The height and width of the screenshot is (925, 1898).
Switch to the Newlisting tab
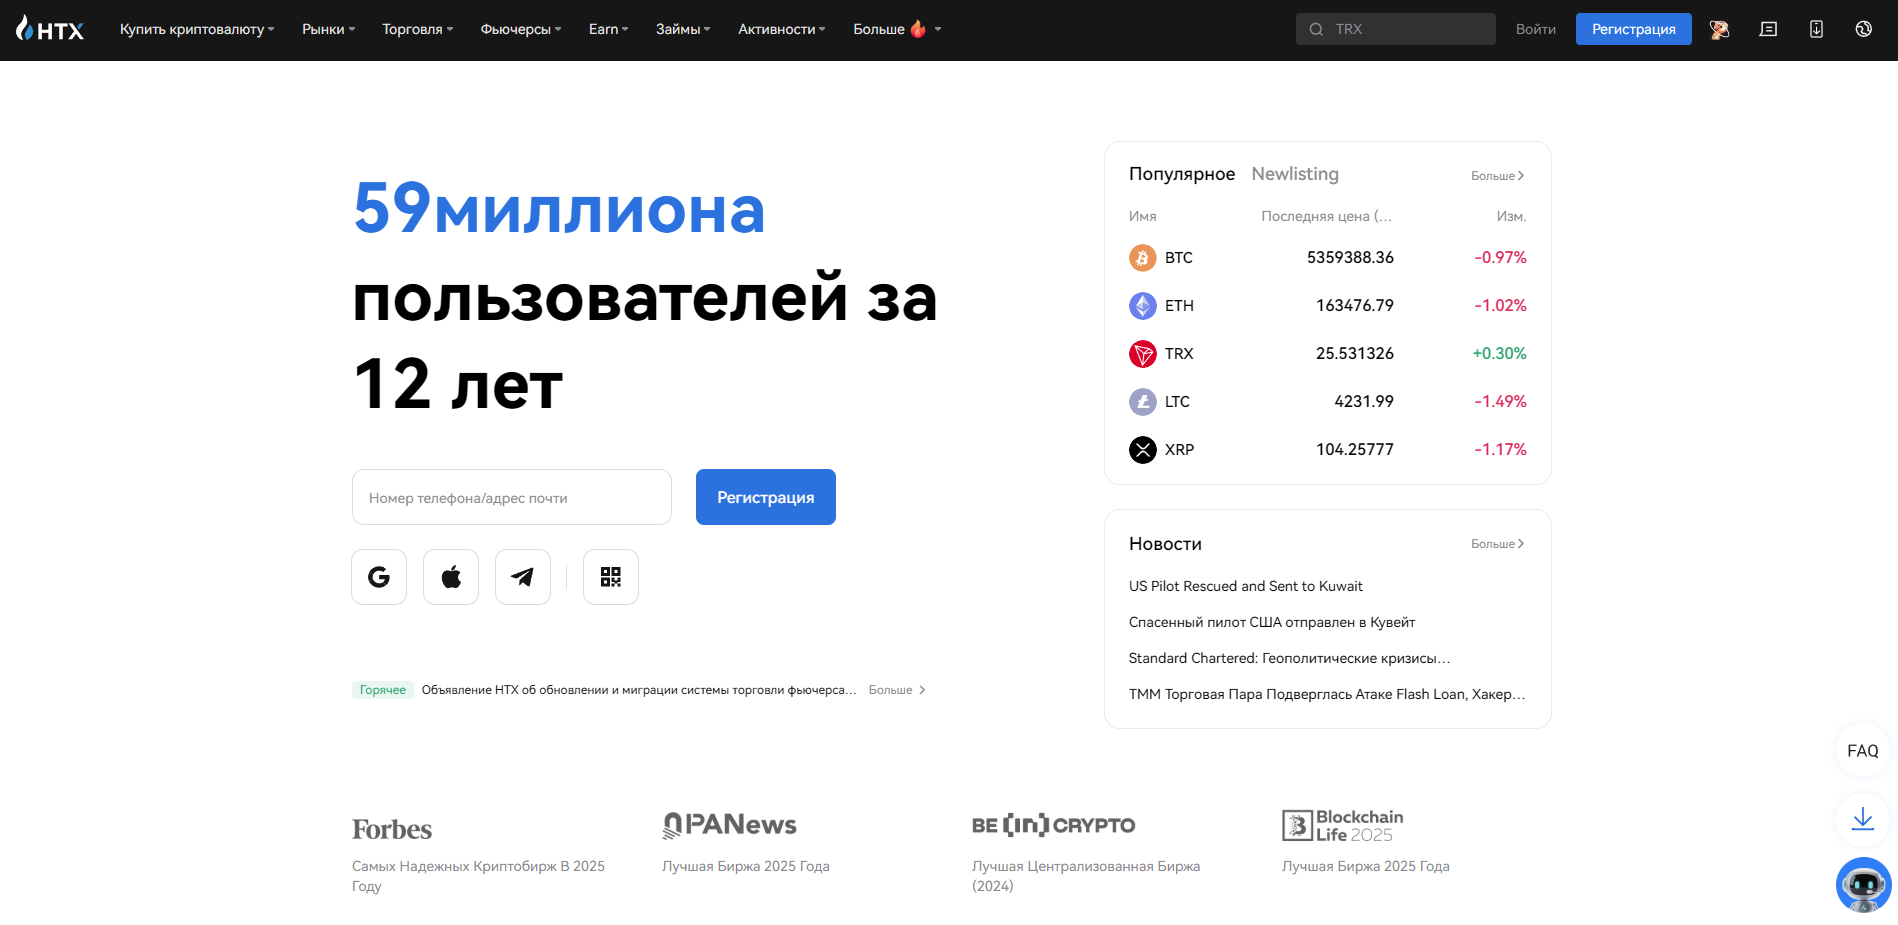tap(1295, 174)
